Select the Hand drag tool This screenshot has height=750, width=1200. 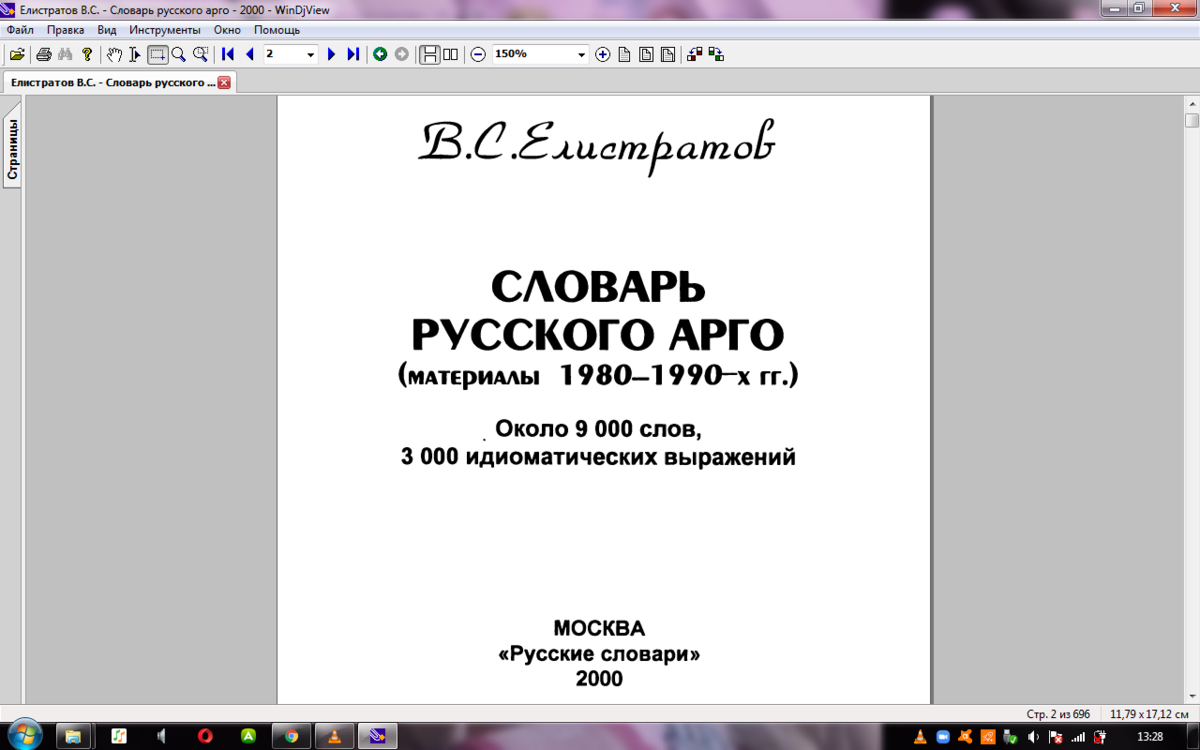tap(114, 54)
